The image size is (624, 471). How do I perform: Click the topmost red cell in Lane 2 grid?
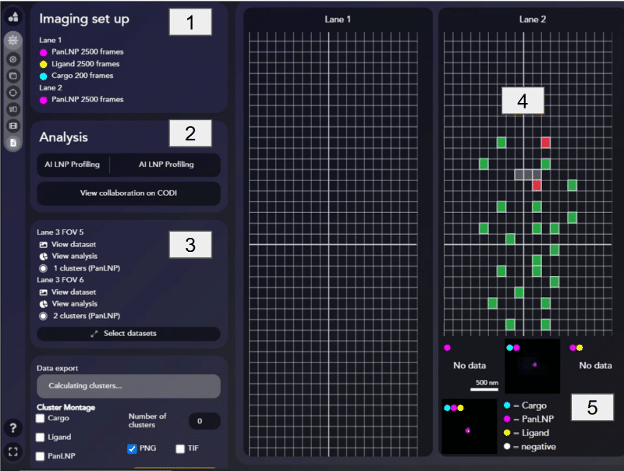pos(546,142)
